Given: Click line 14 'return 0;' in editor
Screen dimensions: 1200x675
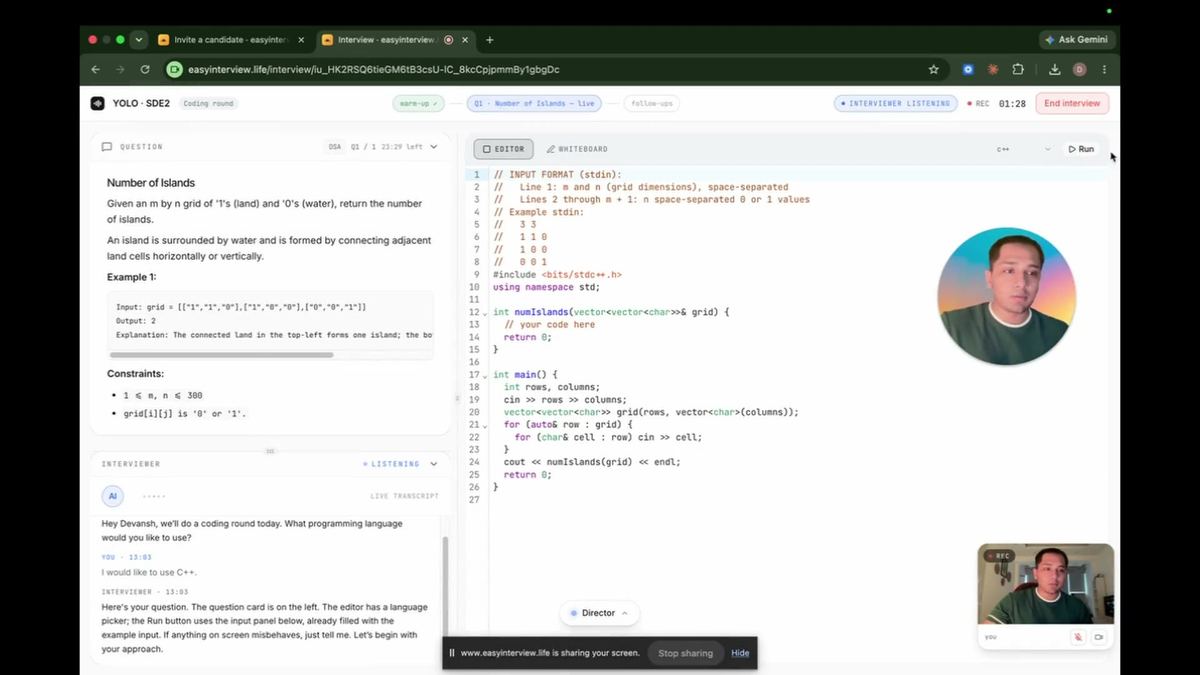Looking at the screenshot, I should (x=527, y=337).
